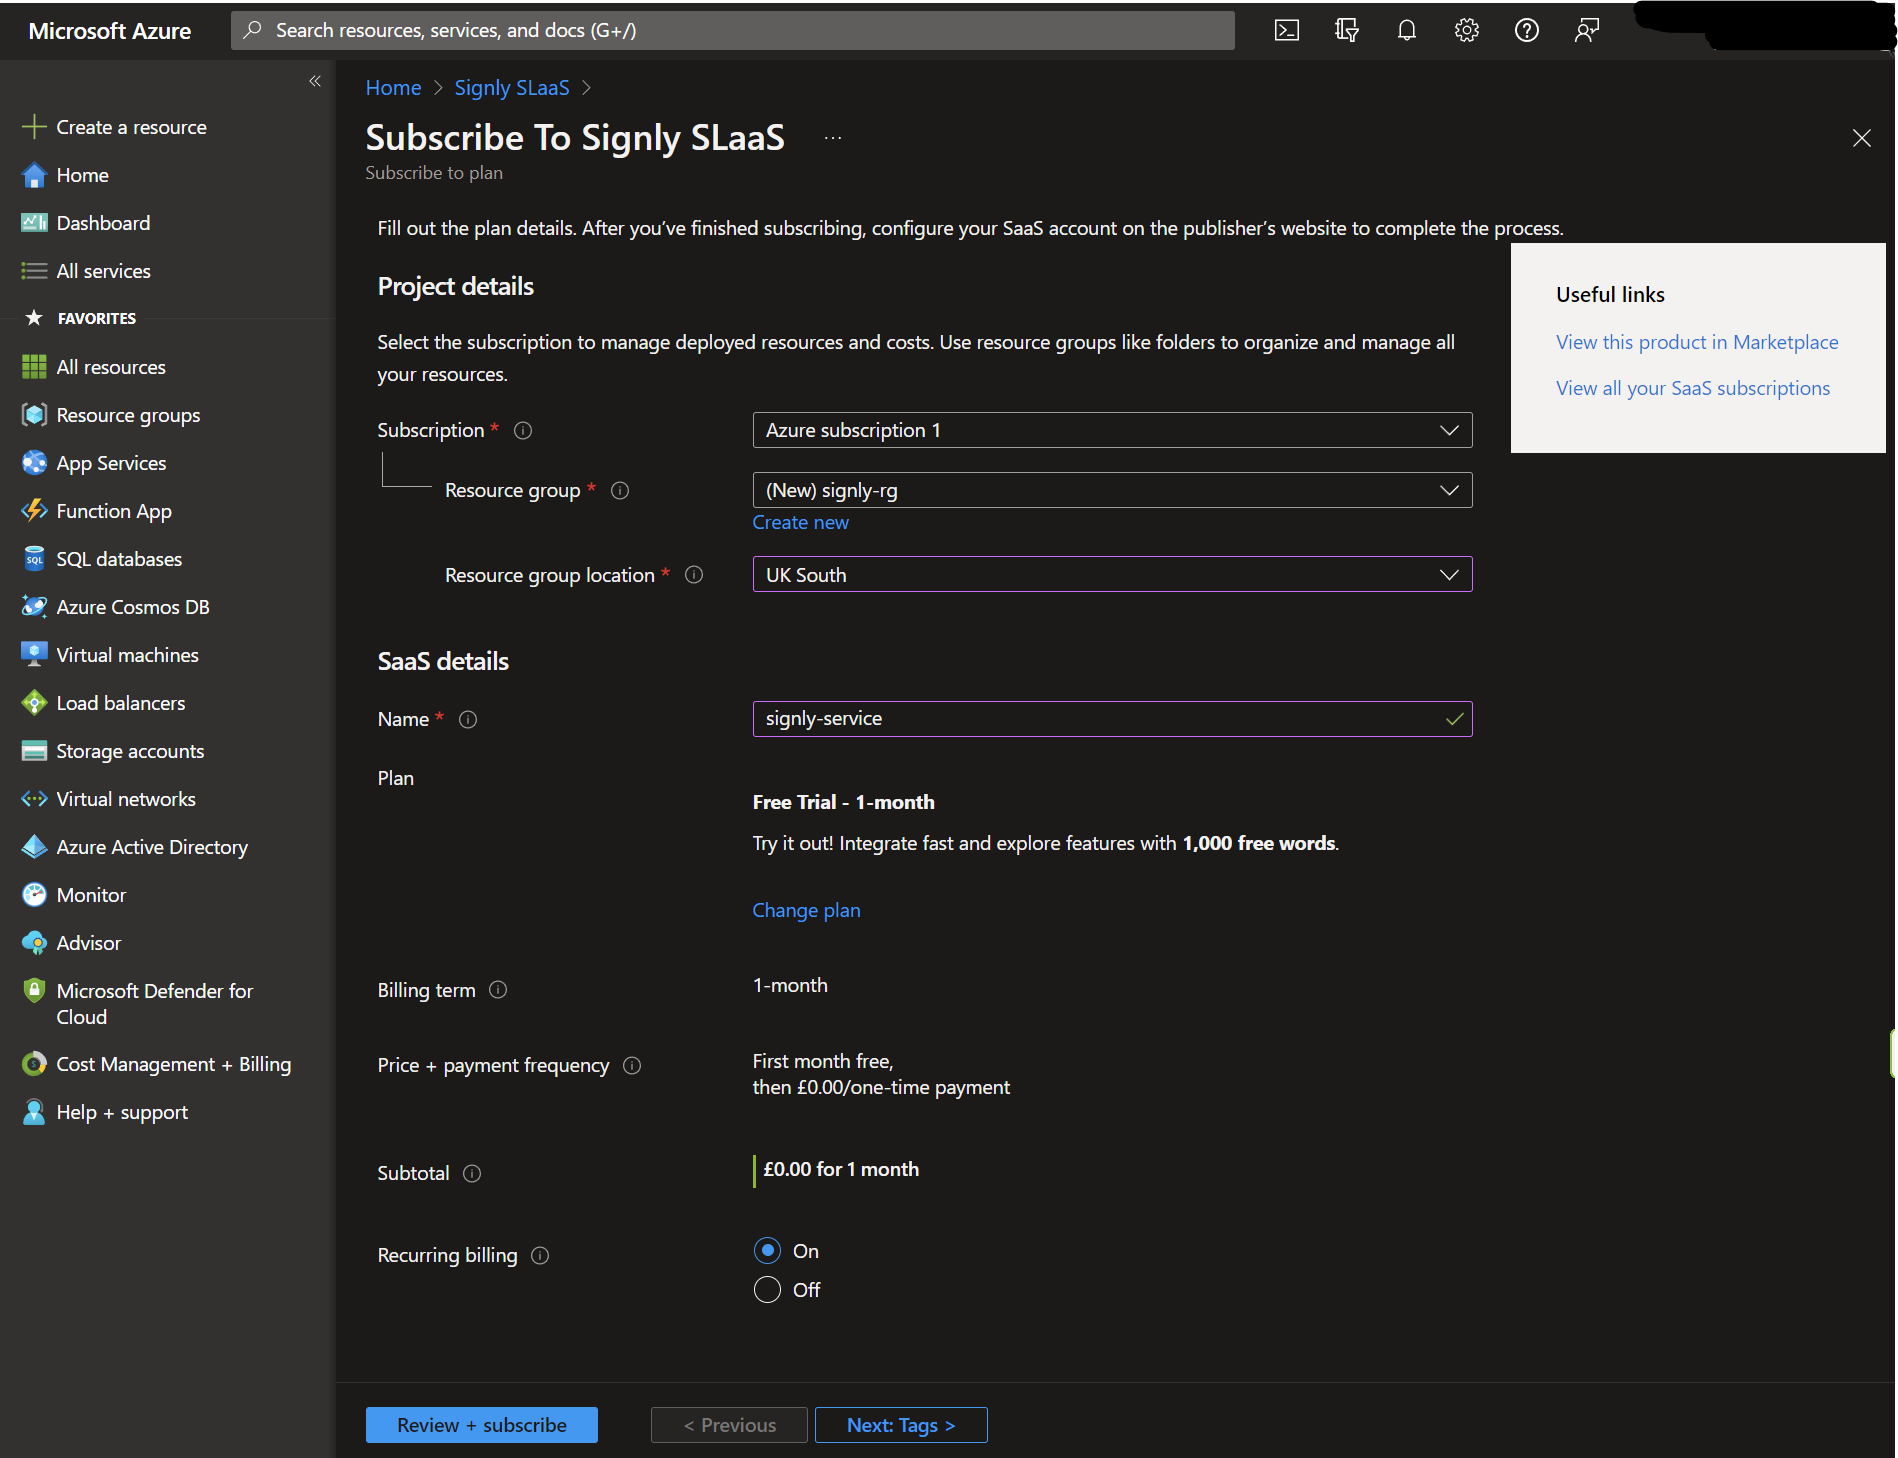Click the Help + support person icon
This screenshot has width=1898, height=1458.
coord(34,1112)
